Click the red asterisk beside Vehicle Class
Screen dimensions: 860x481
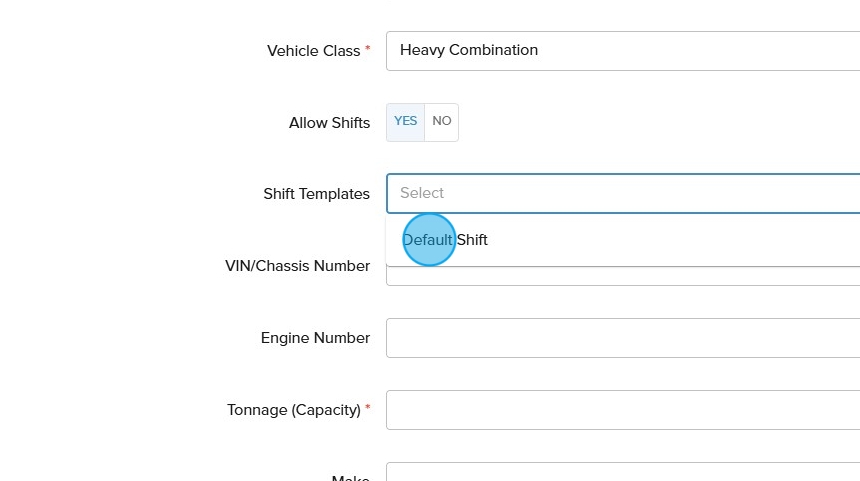367,48
